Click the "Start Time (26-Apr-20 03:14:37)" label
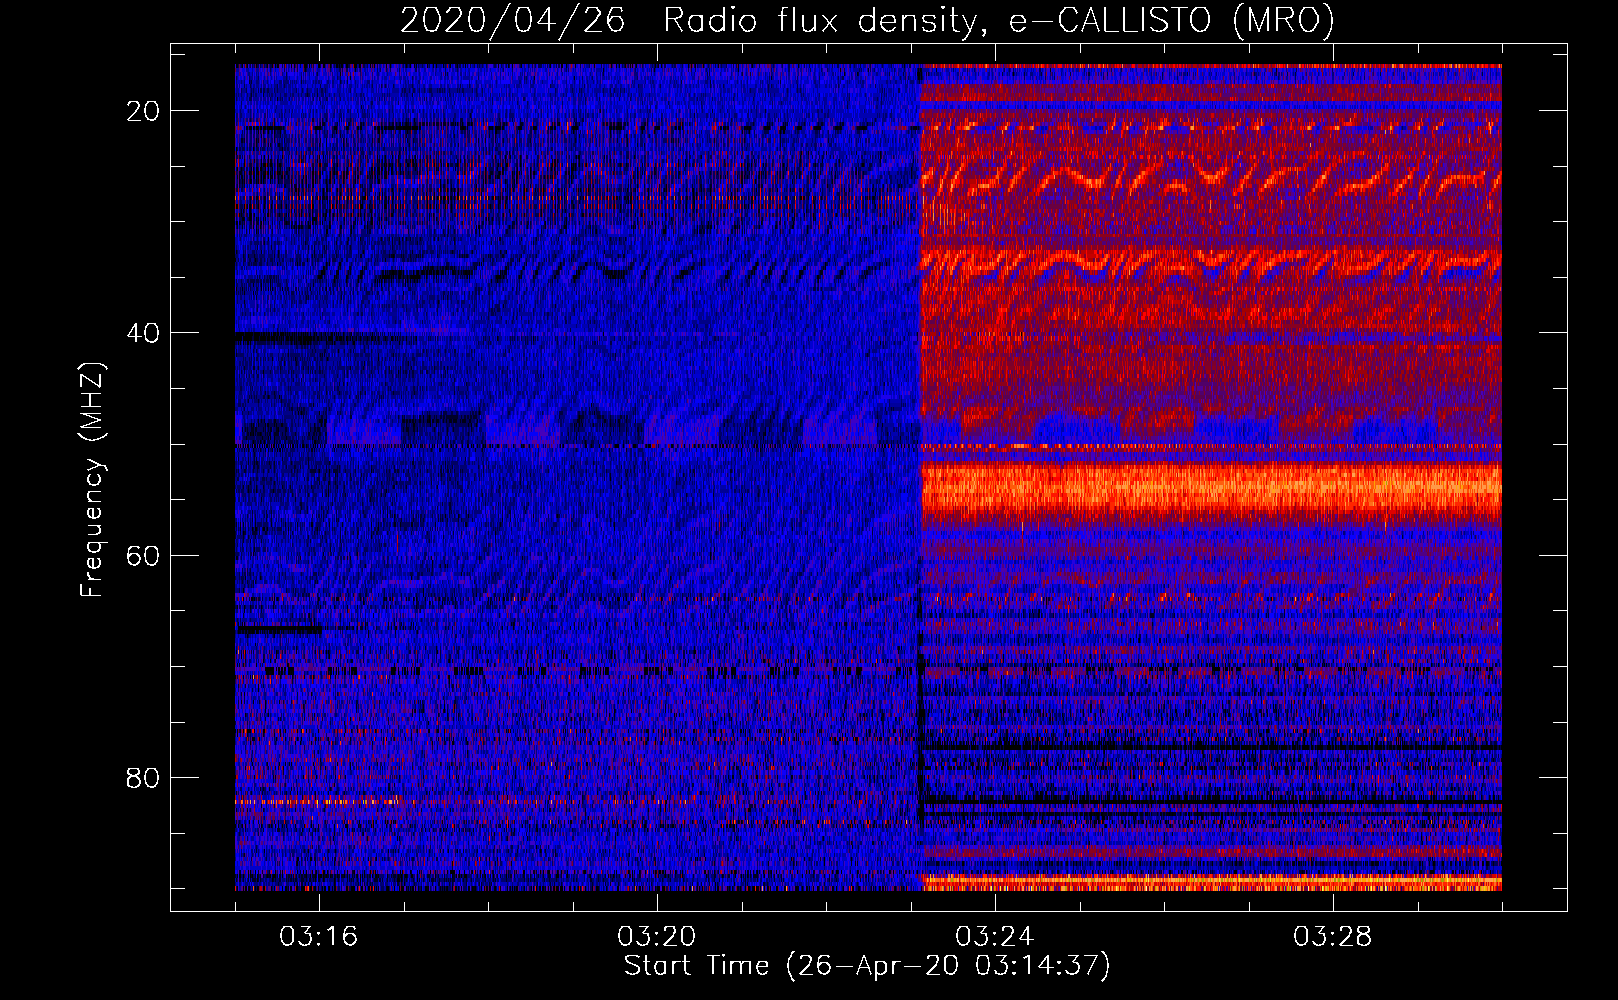Viewport: 1618px width, 1000px height. click(x=867, y=966)
